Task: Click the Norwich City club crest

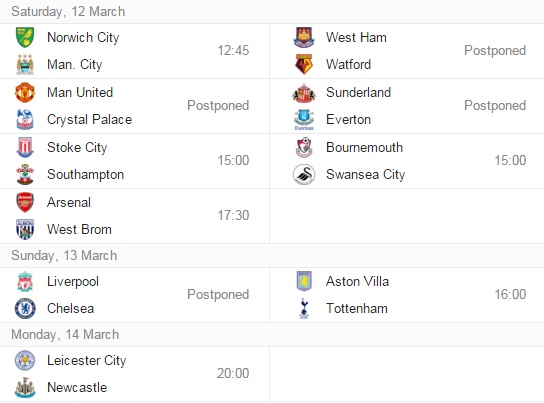Action: 25,37
